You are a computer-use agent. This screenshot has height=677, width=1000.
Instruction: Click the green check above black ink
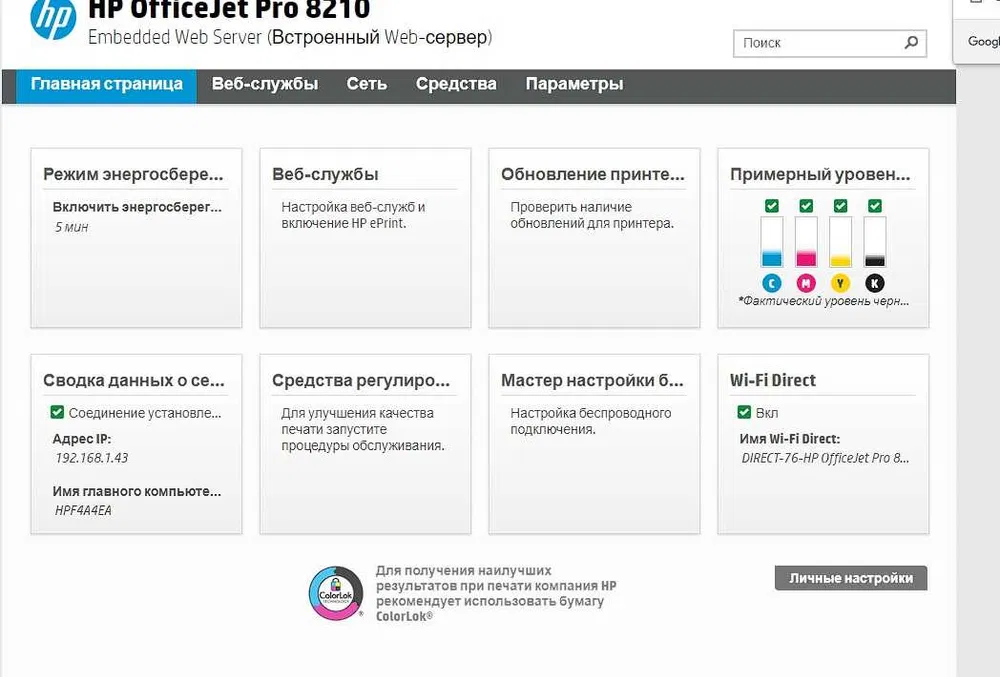(875, 206)
